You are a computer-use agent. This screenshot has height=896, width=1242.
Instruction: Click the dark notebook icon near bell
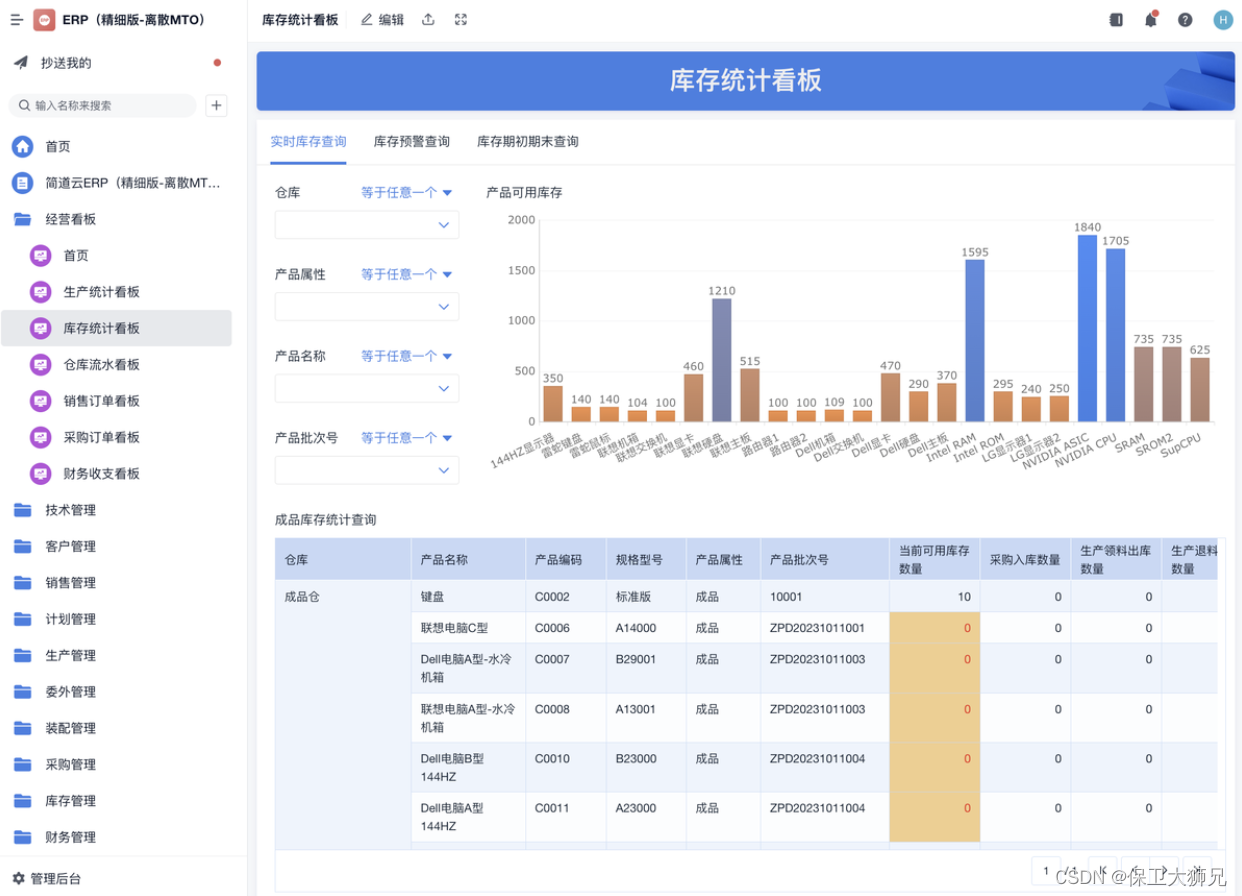(x=1117, y=20)
